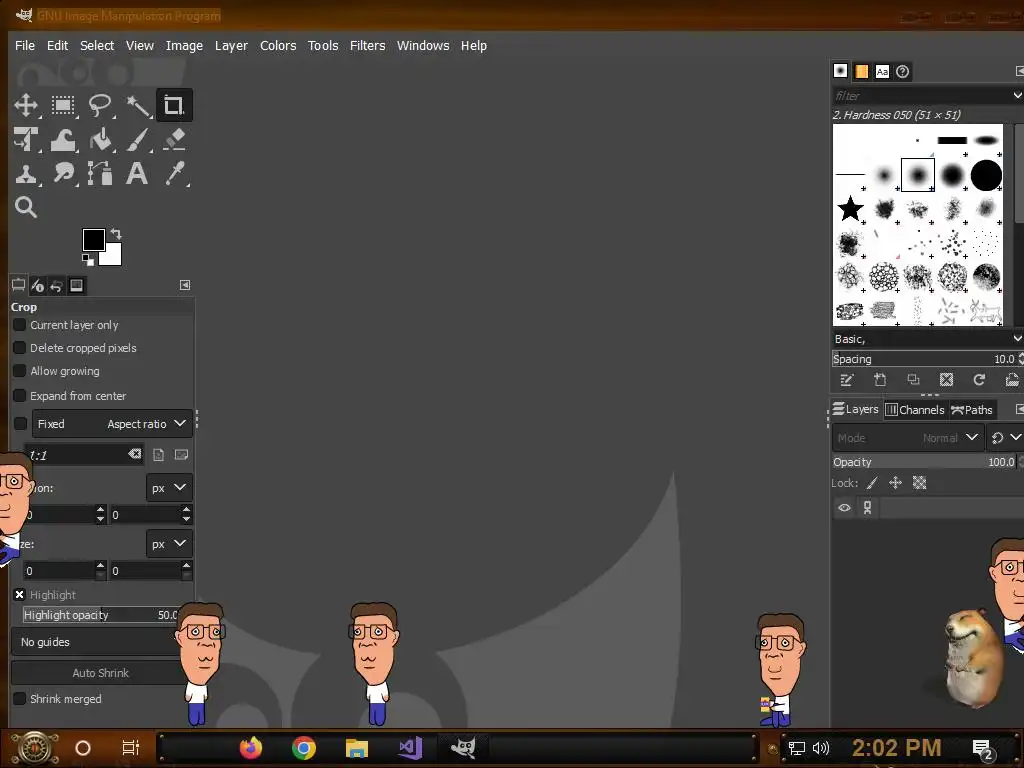1024x768 pixels.
Task: Open the tool options panel menu arrow
Action: [x=185, y=285]
